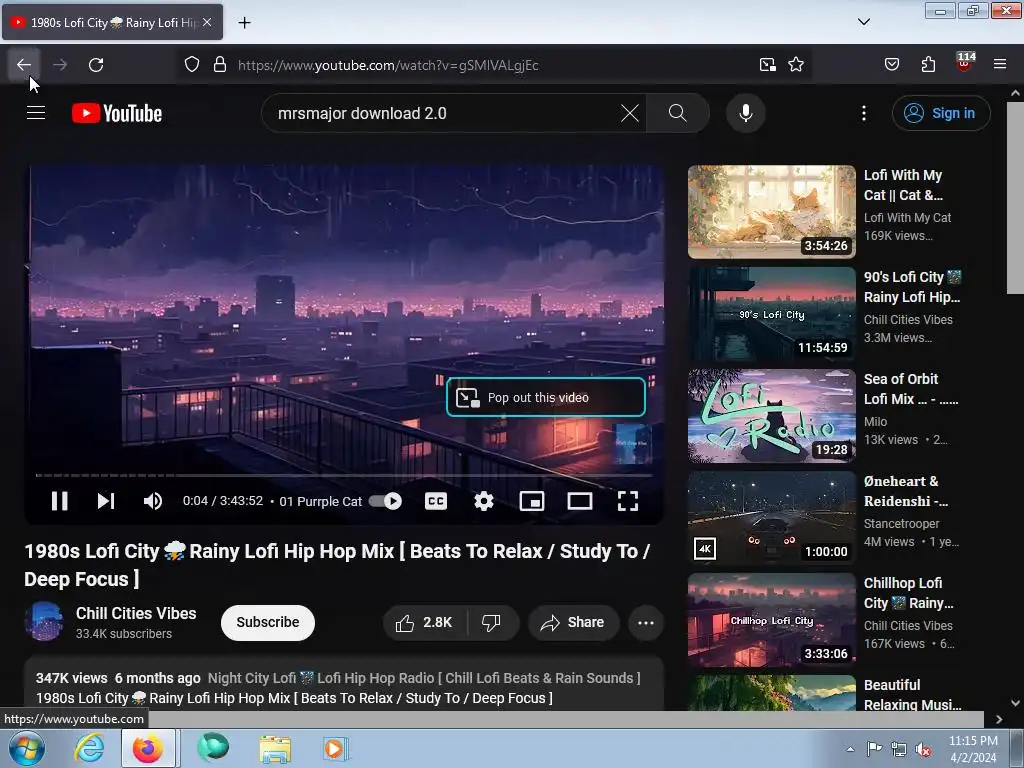Switch to theater mode
Image resolution: width=1024 pixels, height=768 pixels.
(579, 501)
